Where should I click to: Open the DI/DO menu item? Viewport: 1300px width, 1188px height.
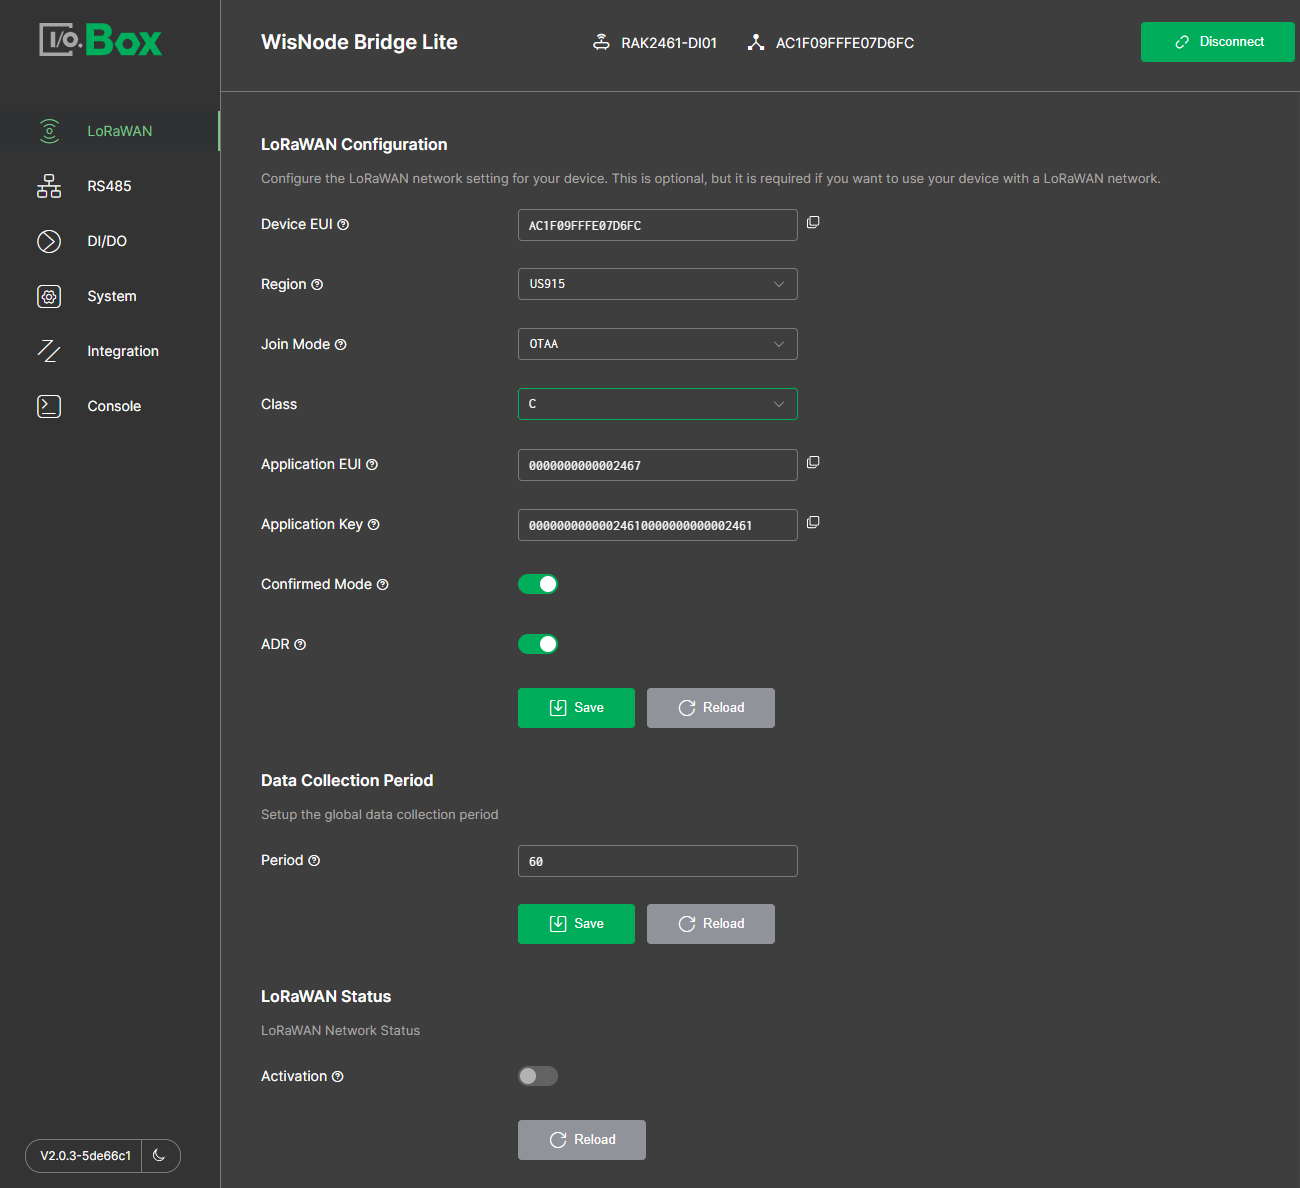[110, 241]
